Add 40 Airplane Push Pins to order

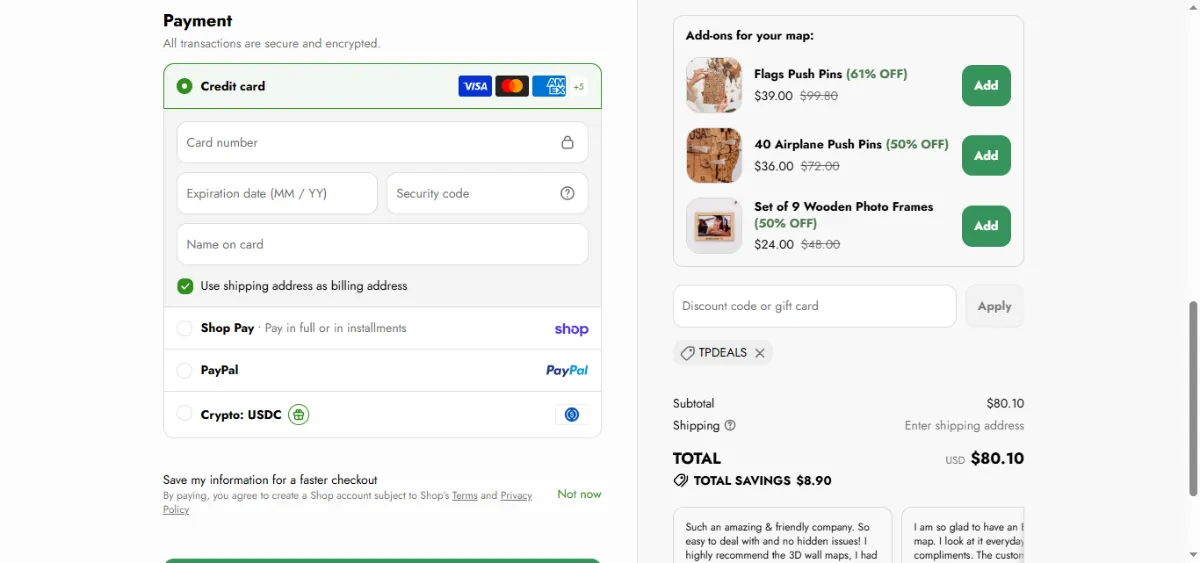click(986, 155)
